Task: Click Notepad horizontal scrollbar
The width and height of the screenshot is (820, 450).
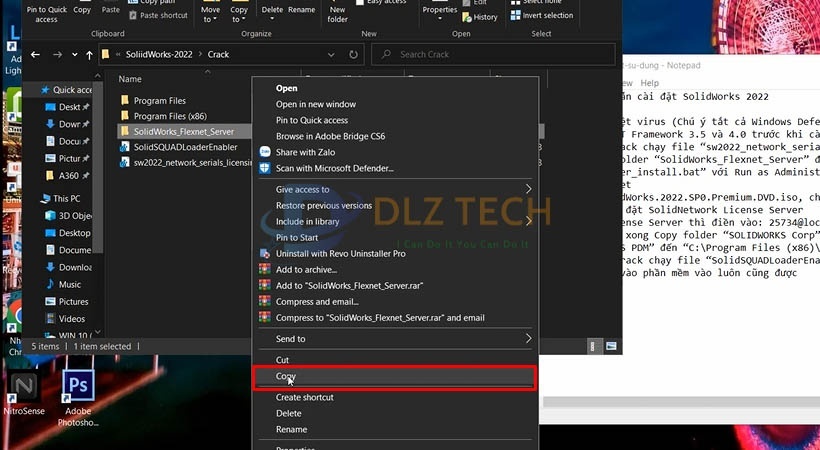Action: tap(680, 402)
